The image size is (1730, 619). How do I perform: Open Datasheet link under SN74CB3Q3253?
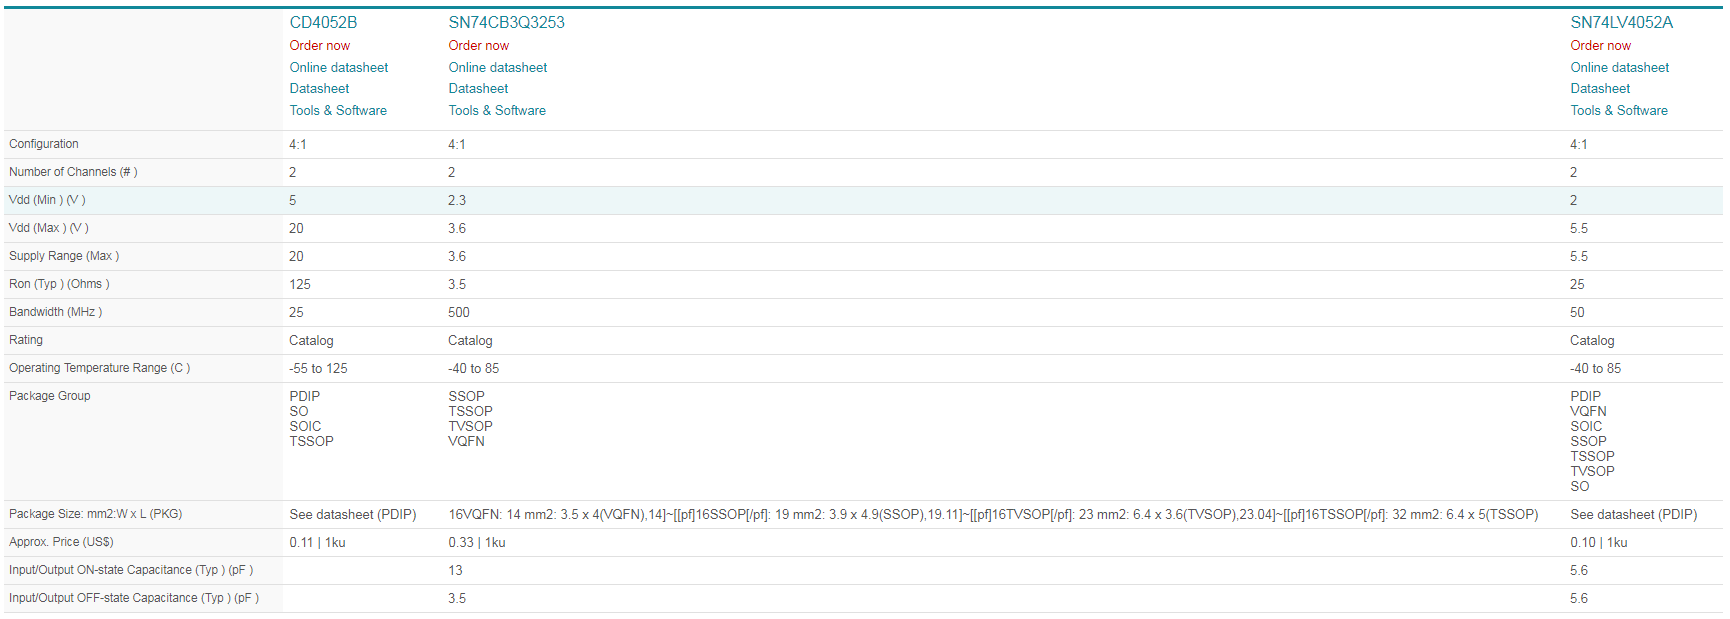point(478,88)
